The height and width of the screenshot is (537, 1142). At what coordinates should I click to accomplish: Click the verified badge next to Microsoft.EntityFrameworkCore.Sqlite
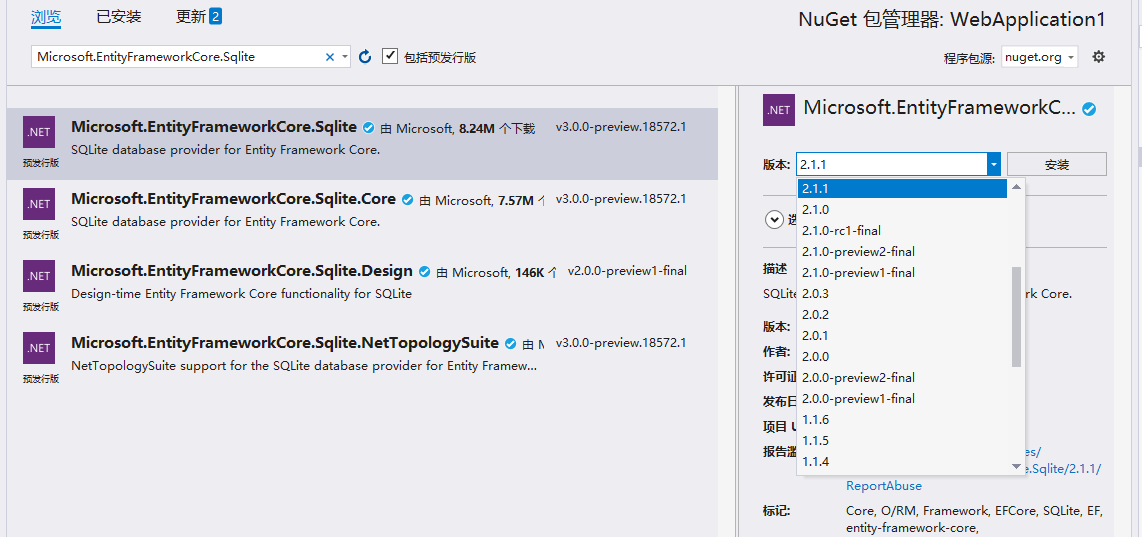(x=369, y=128)
